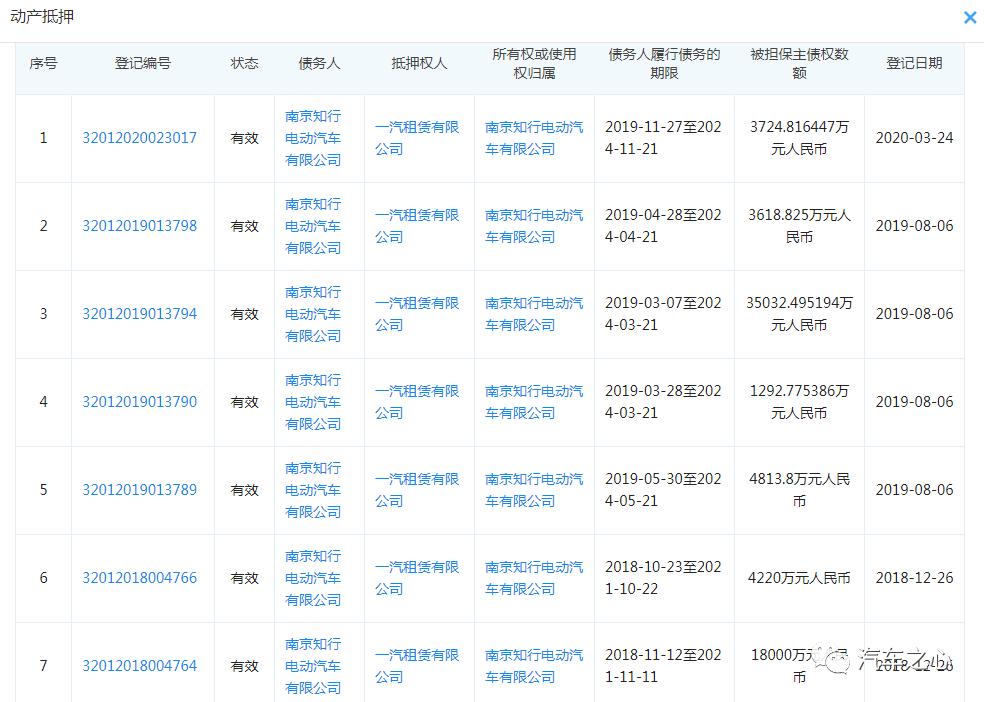Image resolution: width=984 pixels, height=702 pixels.
Task: Select amount 4220万元人民币
Action: point(799,578)
